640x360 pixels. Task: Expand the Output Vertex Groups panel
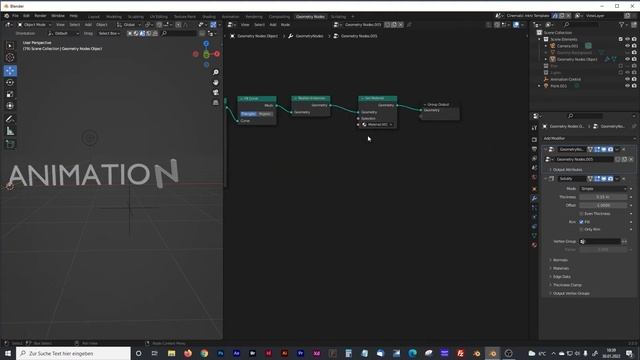(x=571, y=293)
